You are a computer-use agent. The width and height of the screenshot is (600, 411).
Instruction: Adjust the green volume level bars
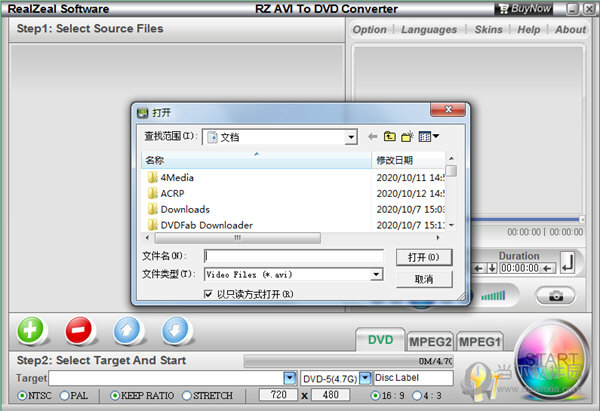click(x=493, y=295)
